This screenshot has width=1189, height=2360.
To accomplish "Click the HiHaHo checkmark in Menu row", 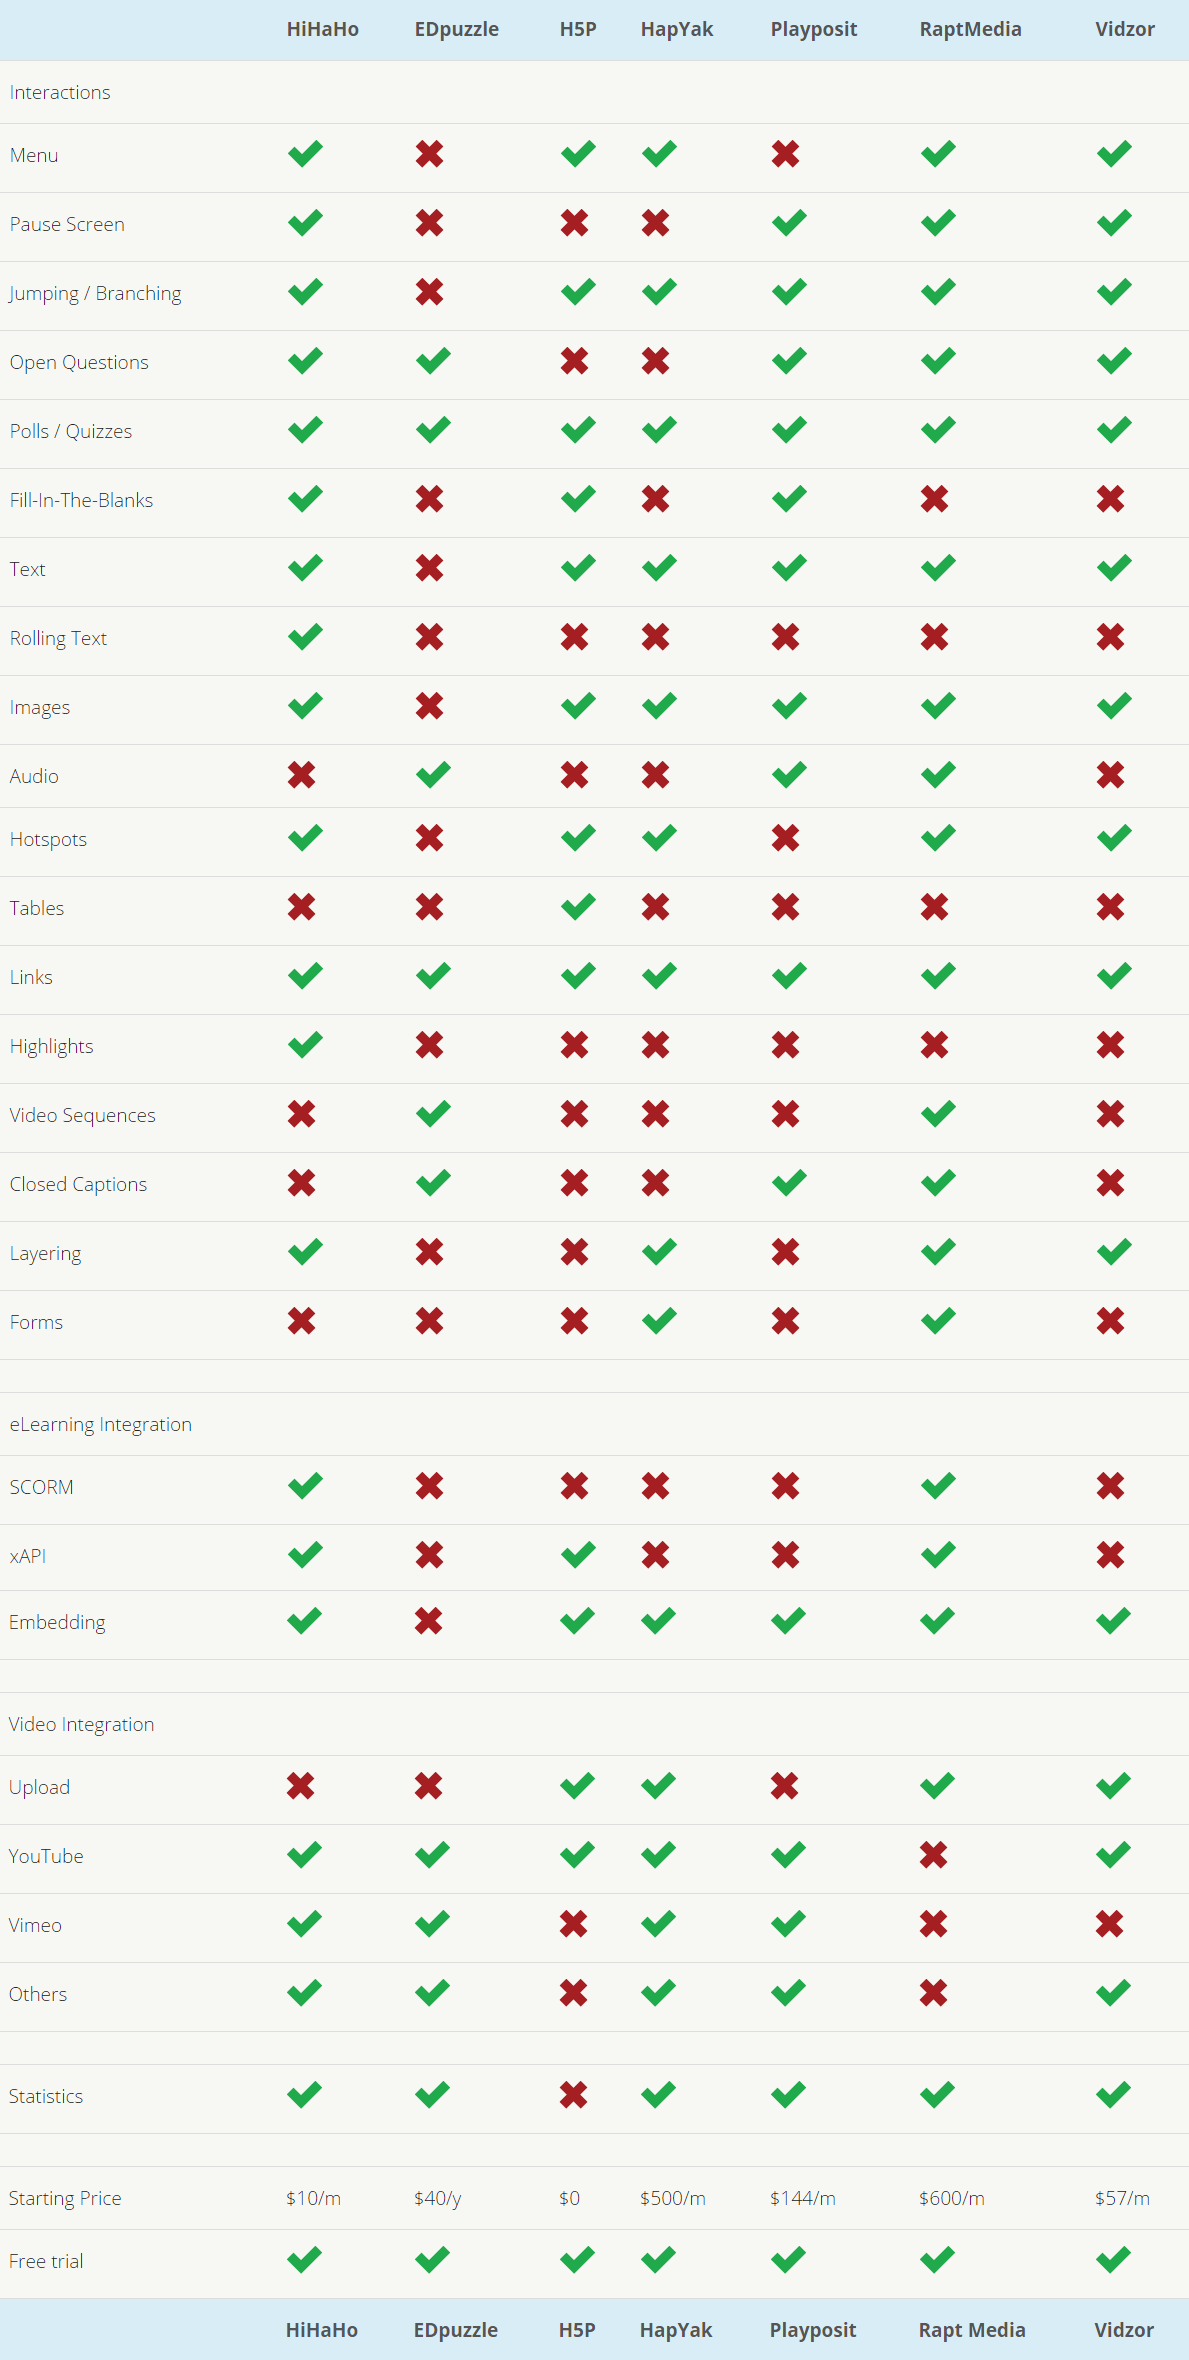I will point(305,154).
